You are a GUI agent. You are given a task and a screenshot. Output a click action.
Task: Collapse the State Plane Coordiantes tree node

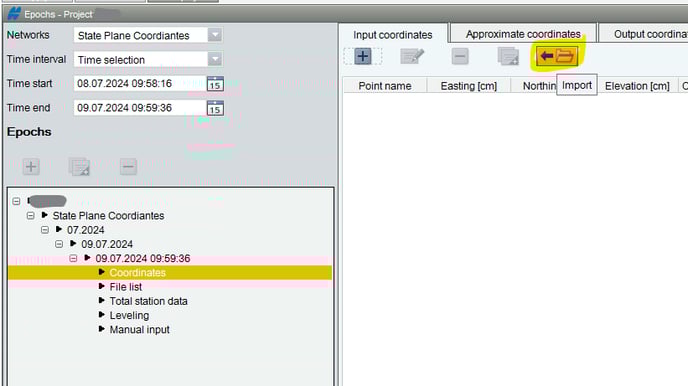point(30,216)
